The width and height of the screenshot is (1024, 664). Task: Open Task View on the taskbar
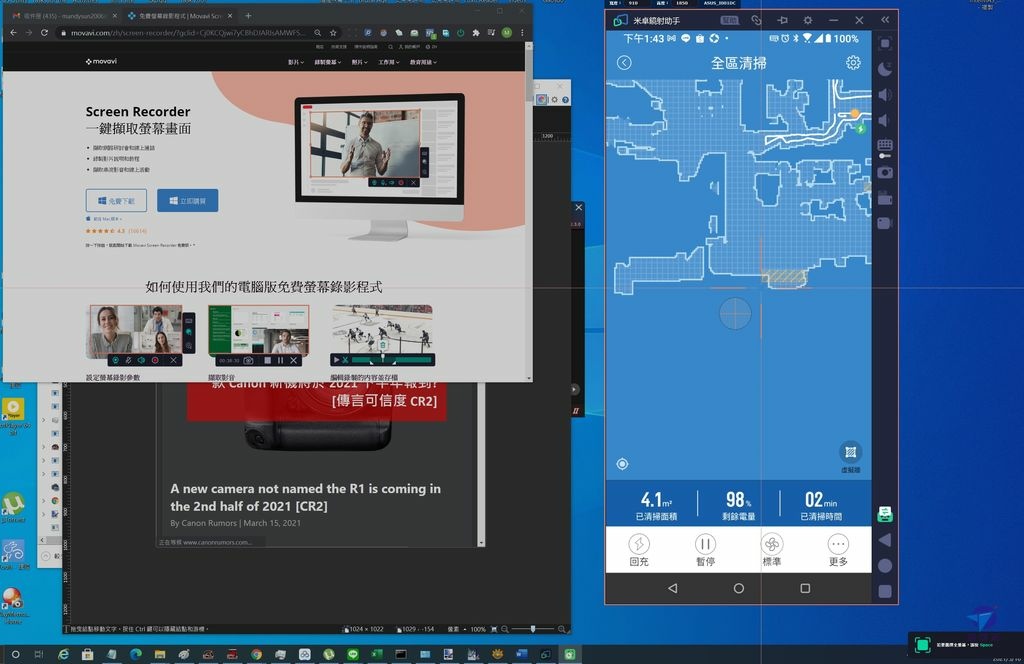point(39,654)
